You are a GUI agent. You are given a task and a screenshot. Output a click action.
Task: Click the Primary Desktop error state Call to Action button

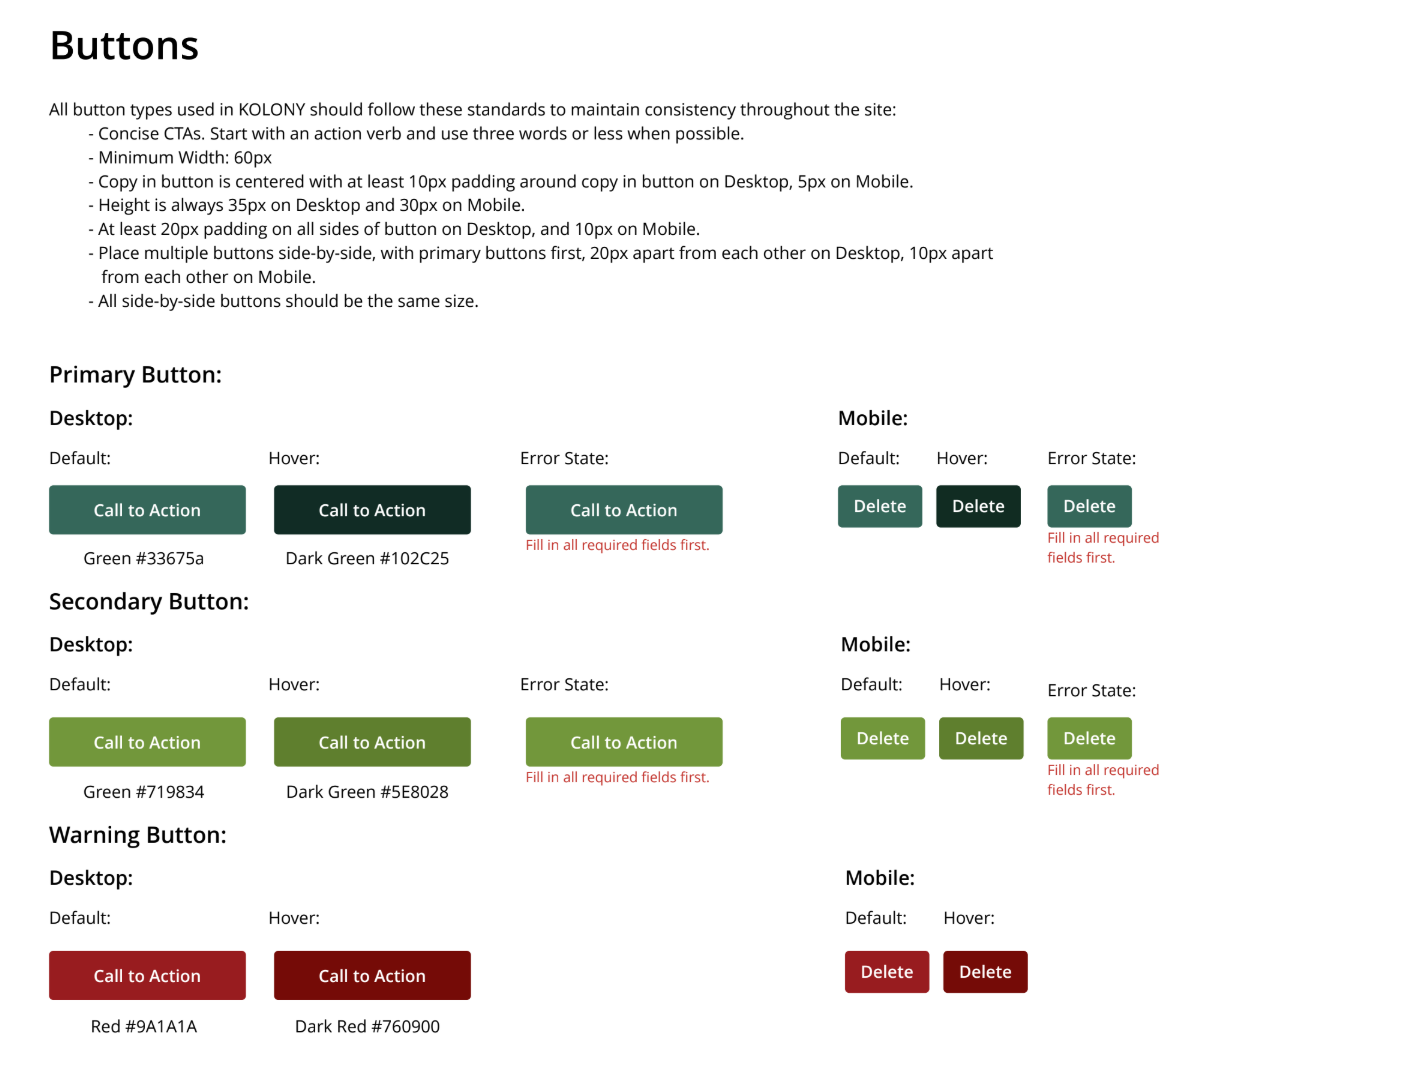624,510
